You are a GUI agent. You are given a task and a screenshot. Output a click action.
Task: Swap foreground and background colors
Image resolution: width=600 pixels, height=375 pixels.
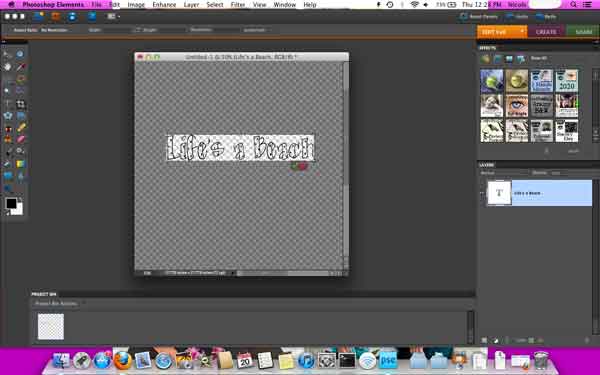pos(20,200)
